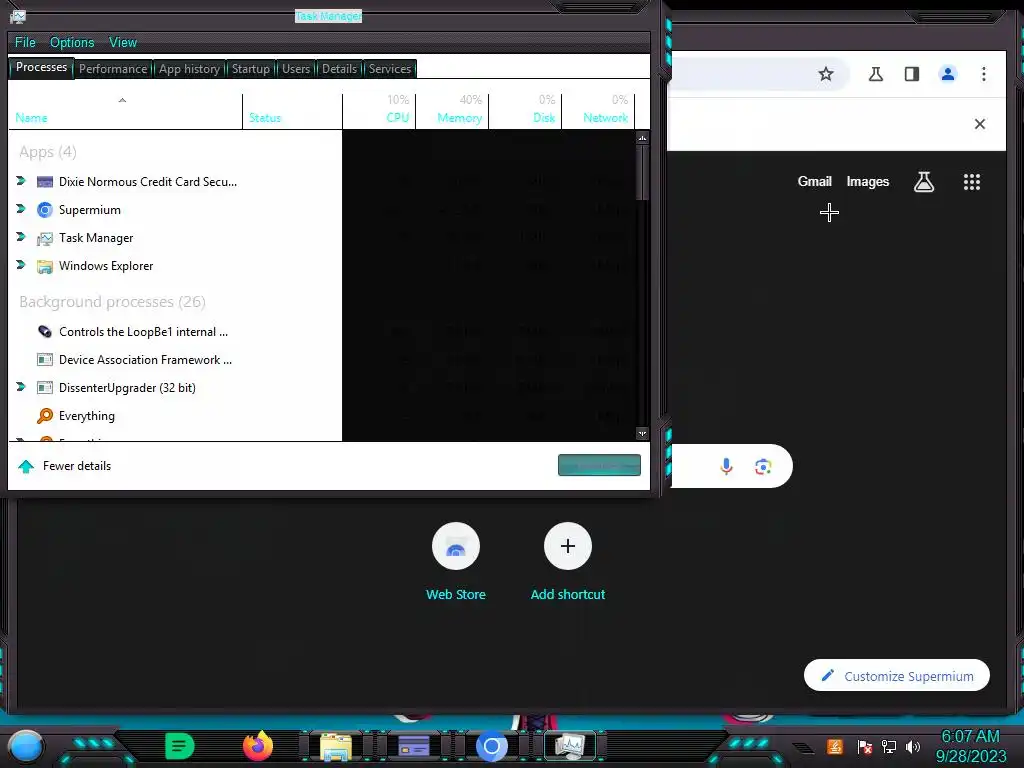Select the 'Device Association Framework ...' row

click(175, 360)
